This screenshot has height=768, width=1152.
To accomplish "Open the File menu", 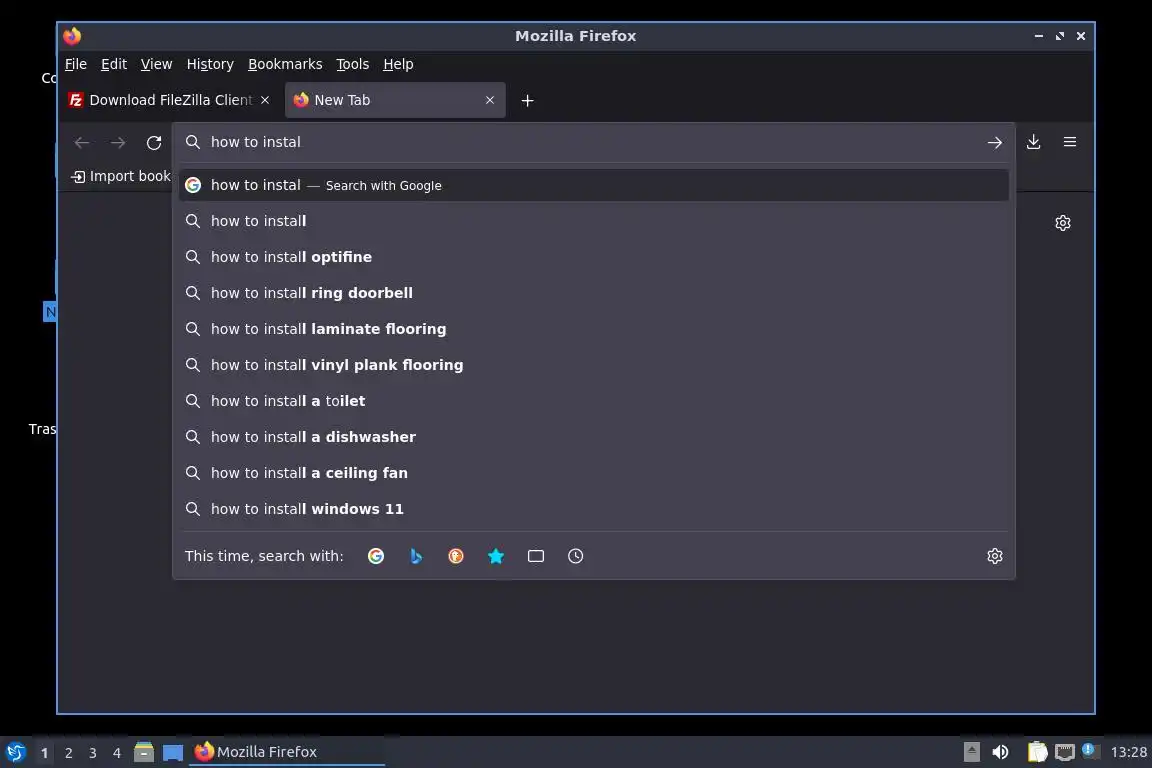I will (76, 64).
